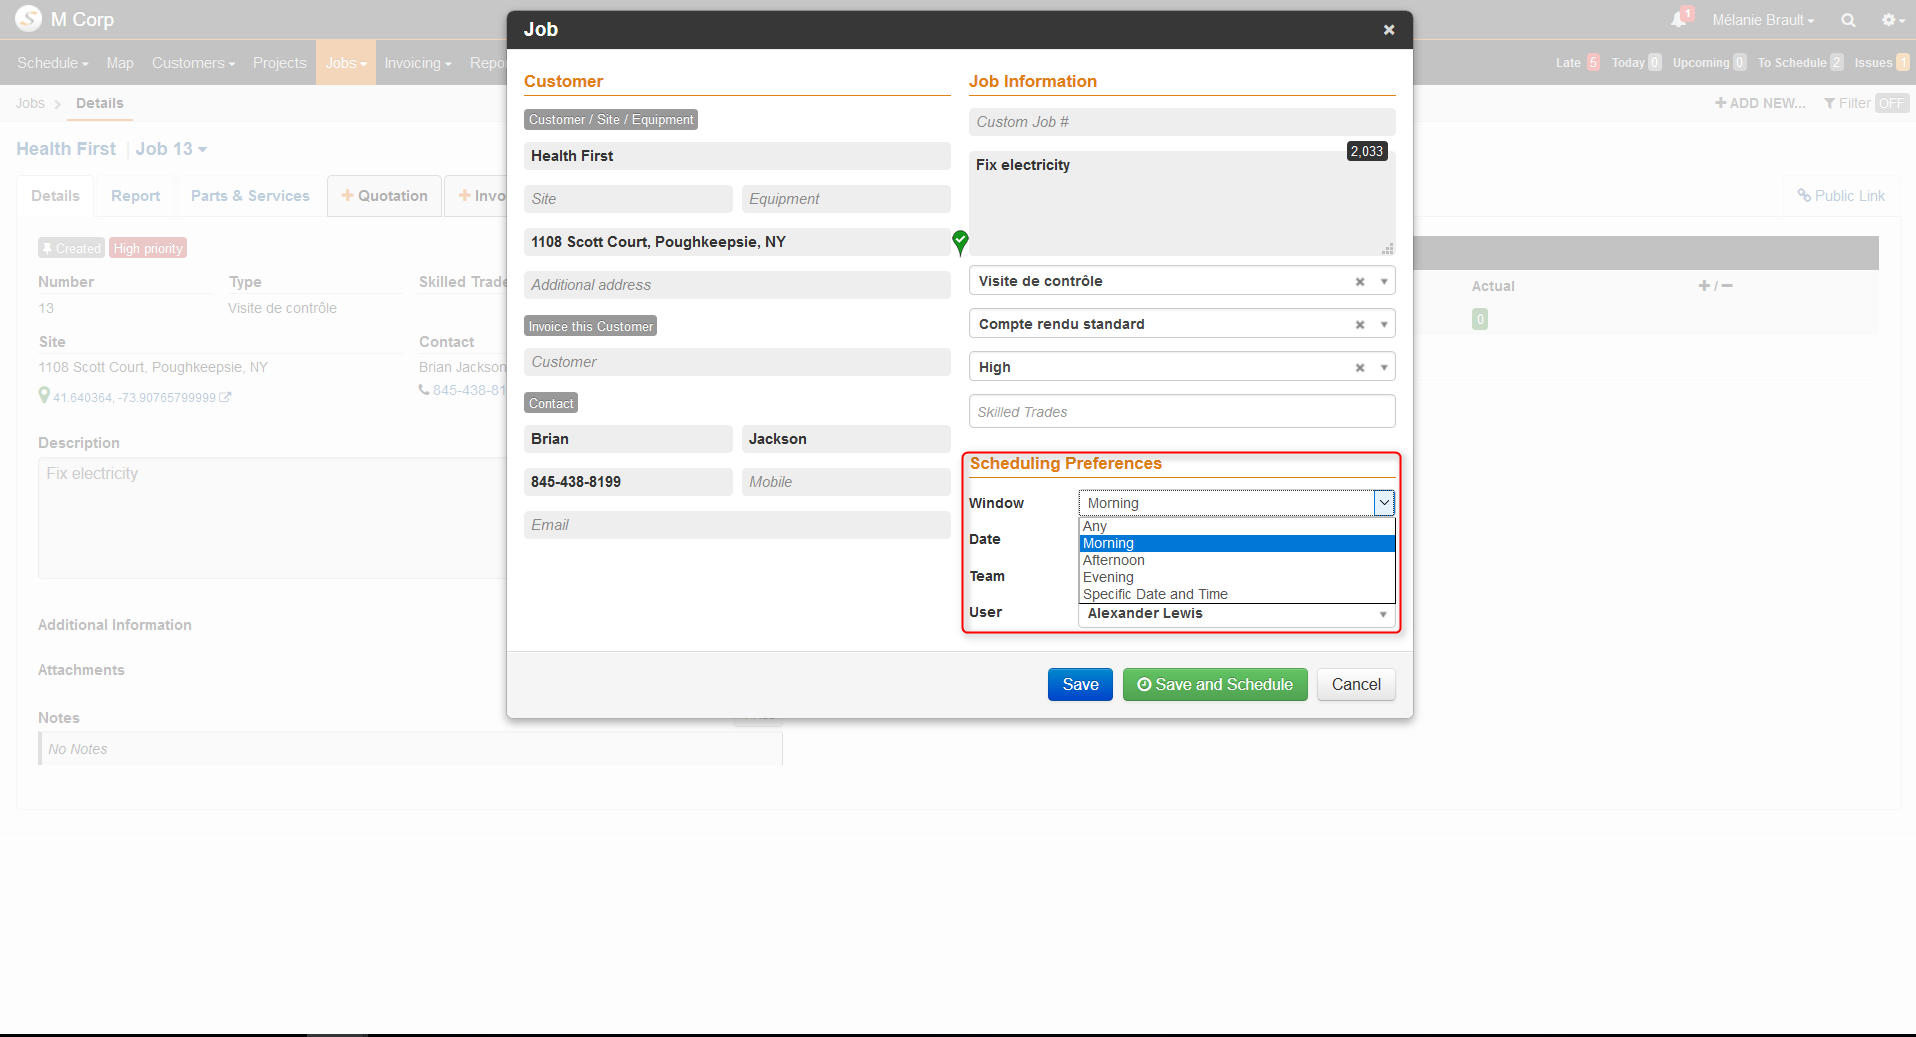Click the Fix electricity description box
The width and height of the screenshot is (1916, 1037).
click(1182, 203)
